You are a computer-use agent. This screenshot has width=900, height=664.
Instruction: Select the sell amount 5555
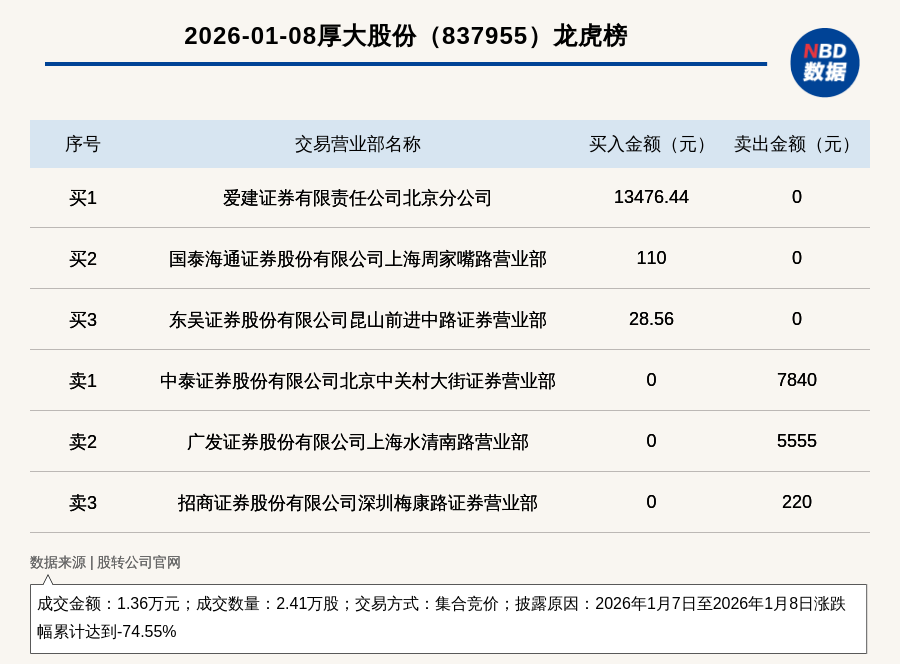[796, 441]
